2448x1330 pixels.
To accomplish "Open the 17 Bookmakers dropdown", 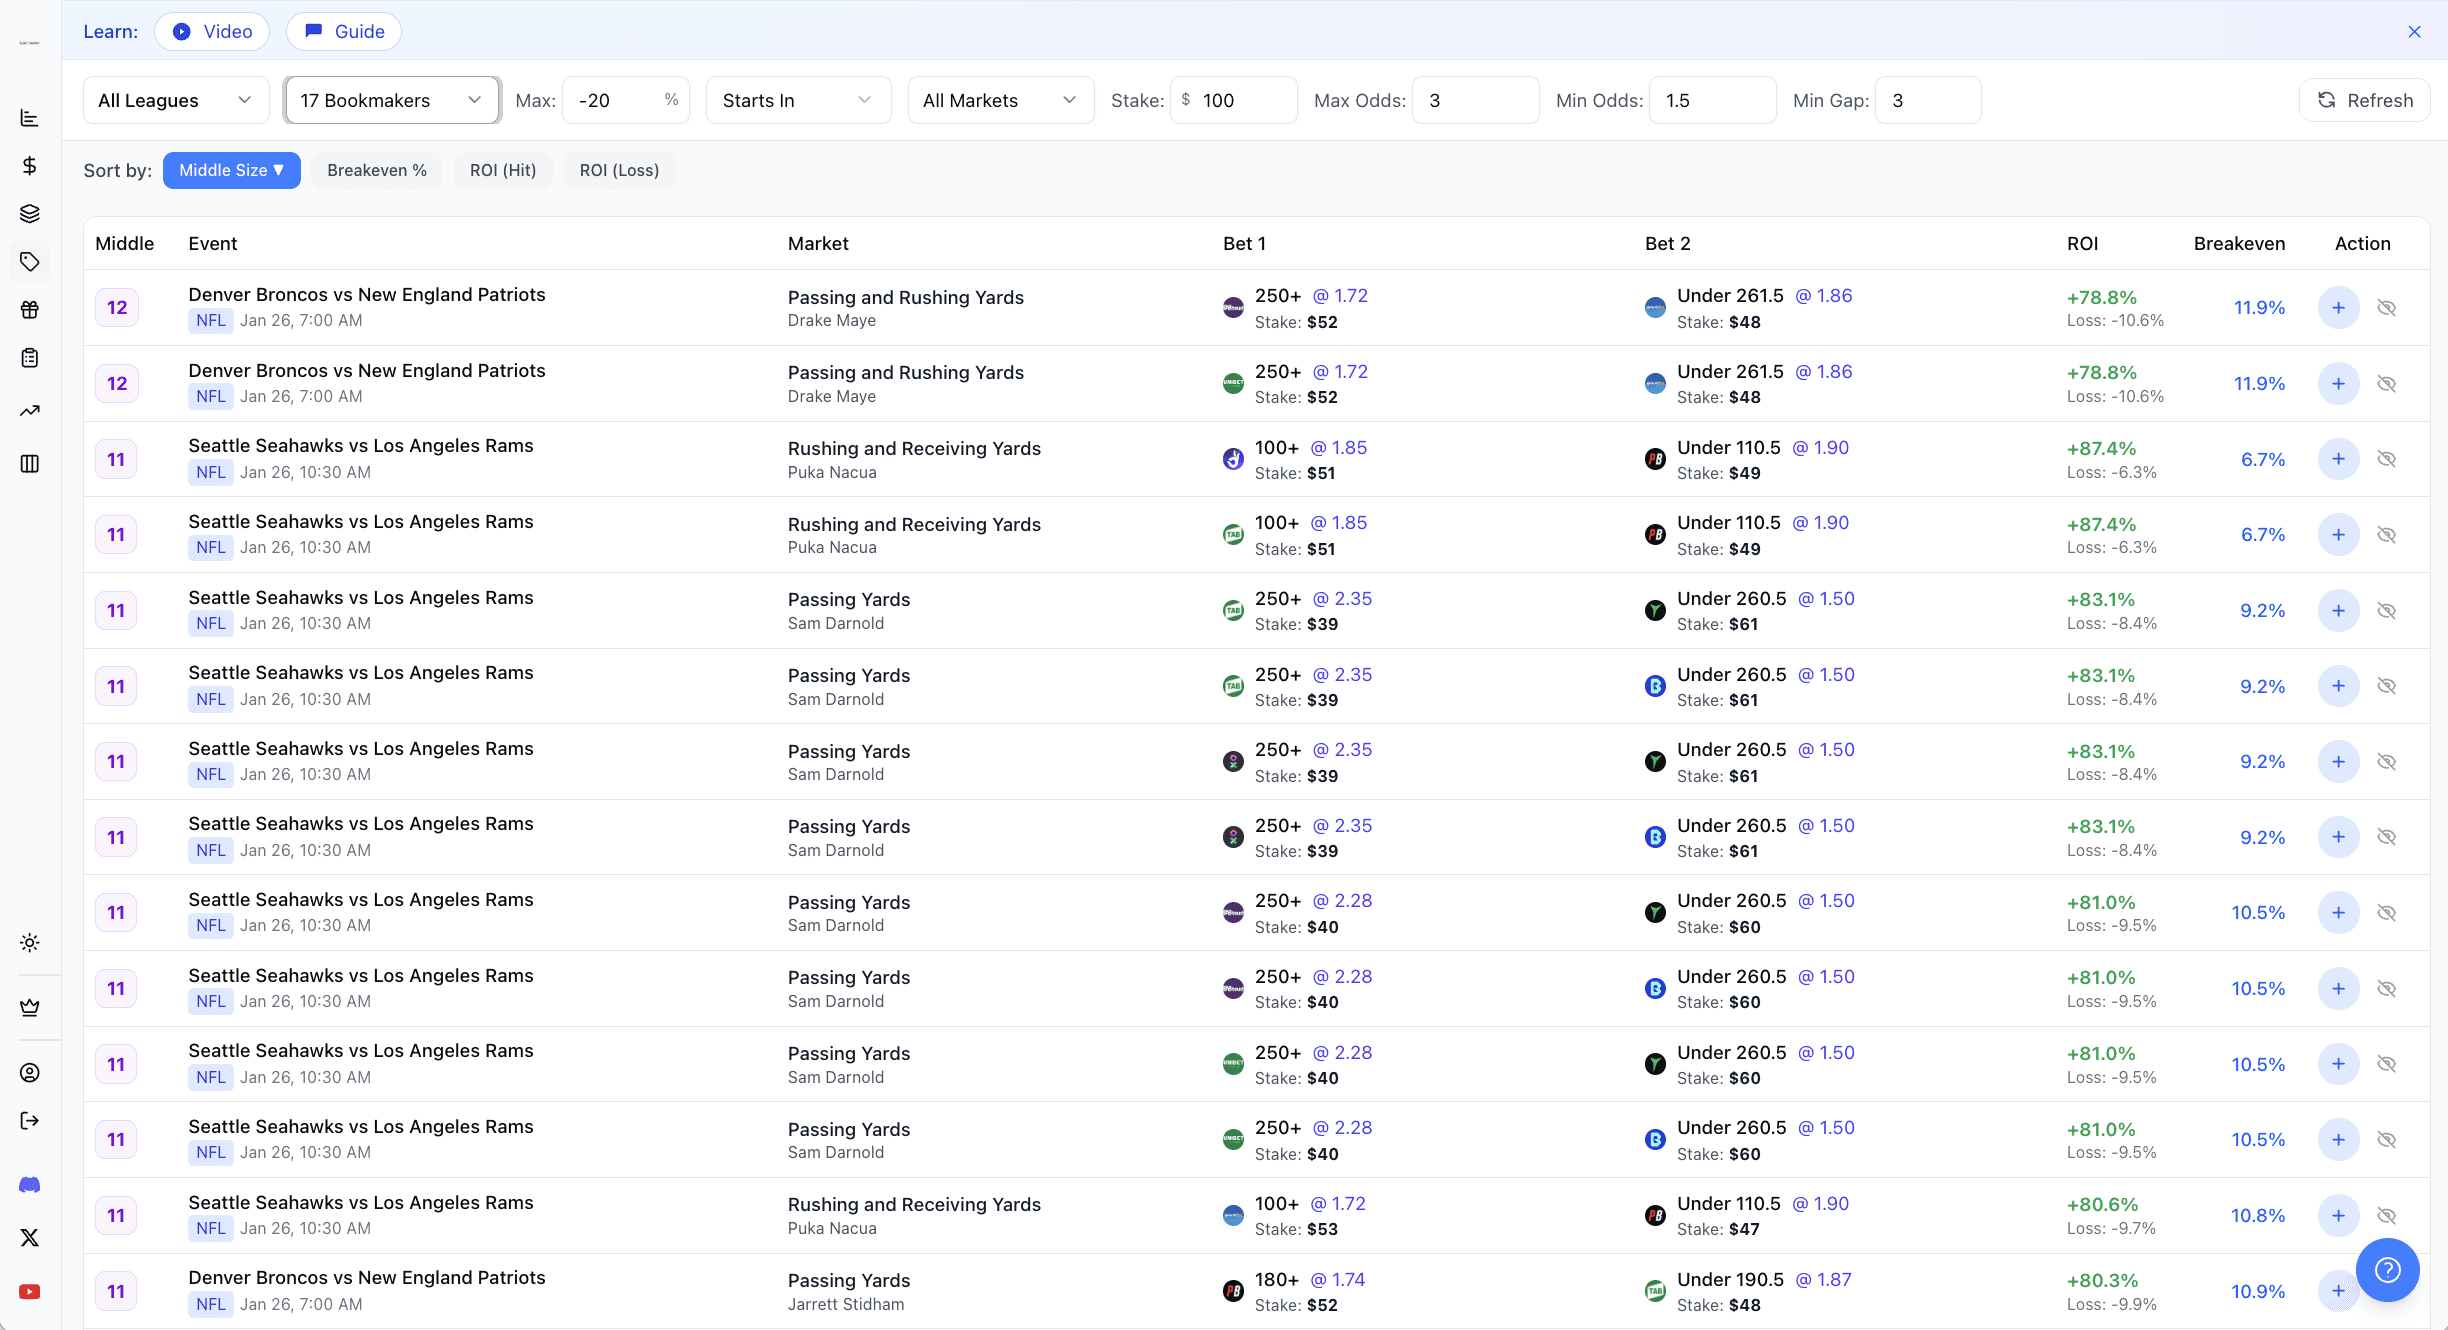I will pyautogui.click(x=391, y=100).
